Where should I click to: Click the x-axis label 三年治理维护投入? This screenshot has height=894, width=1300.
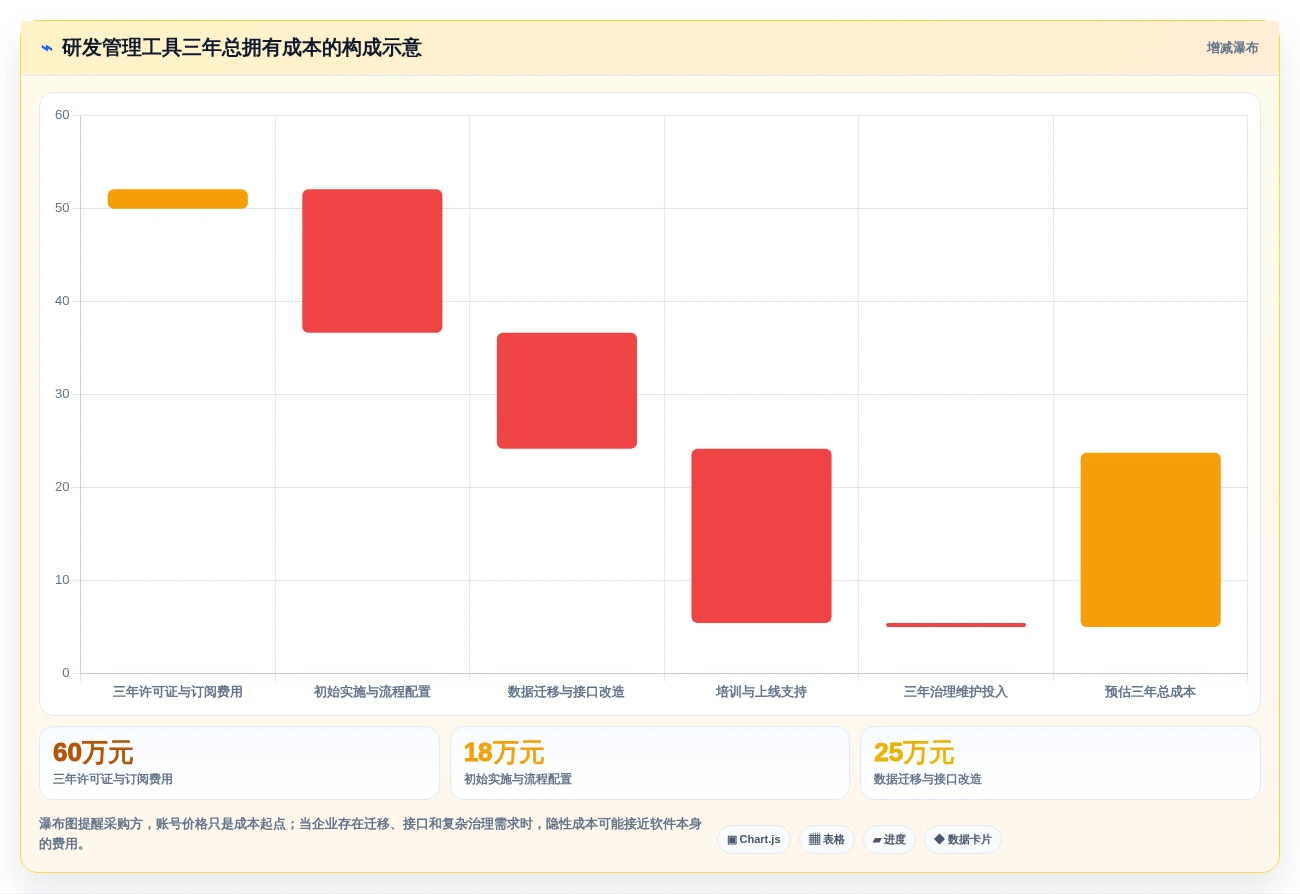(x=956, y=692)
